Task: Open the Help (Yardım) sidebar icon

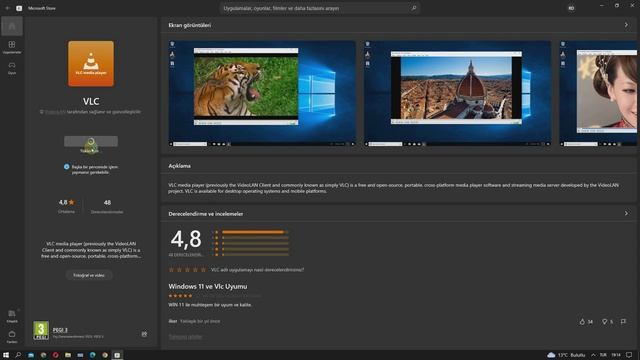Action: click(x=12, y=337)
